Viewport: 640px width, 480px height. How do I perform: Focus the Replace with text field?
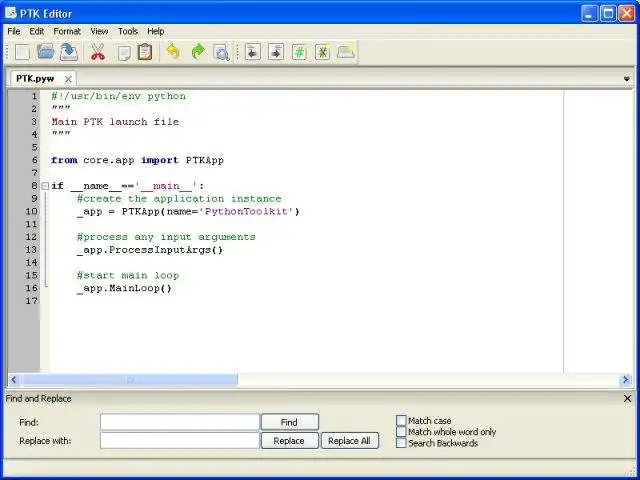180,441
